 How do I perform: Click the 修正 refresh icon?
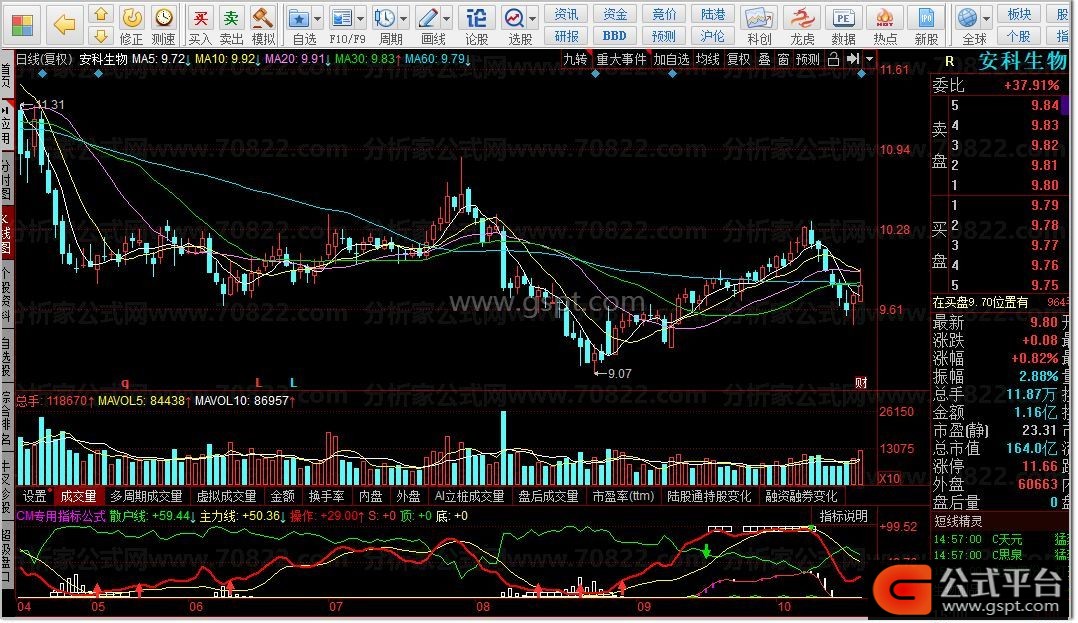pos(131,18)
